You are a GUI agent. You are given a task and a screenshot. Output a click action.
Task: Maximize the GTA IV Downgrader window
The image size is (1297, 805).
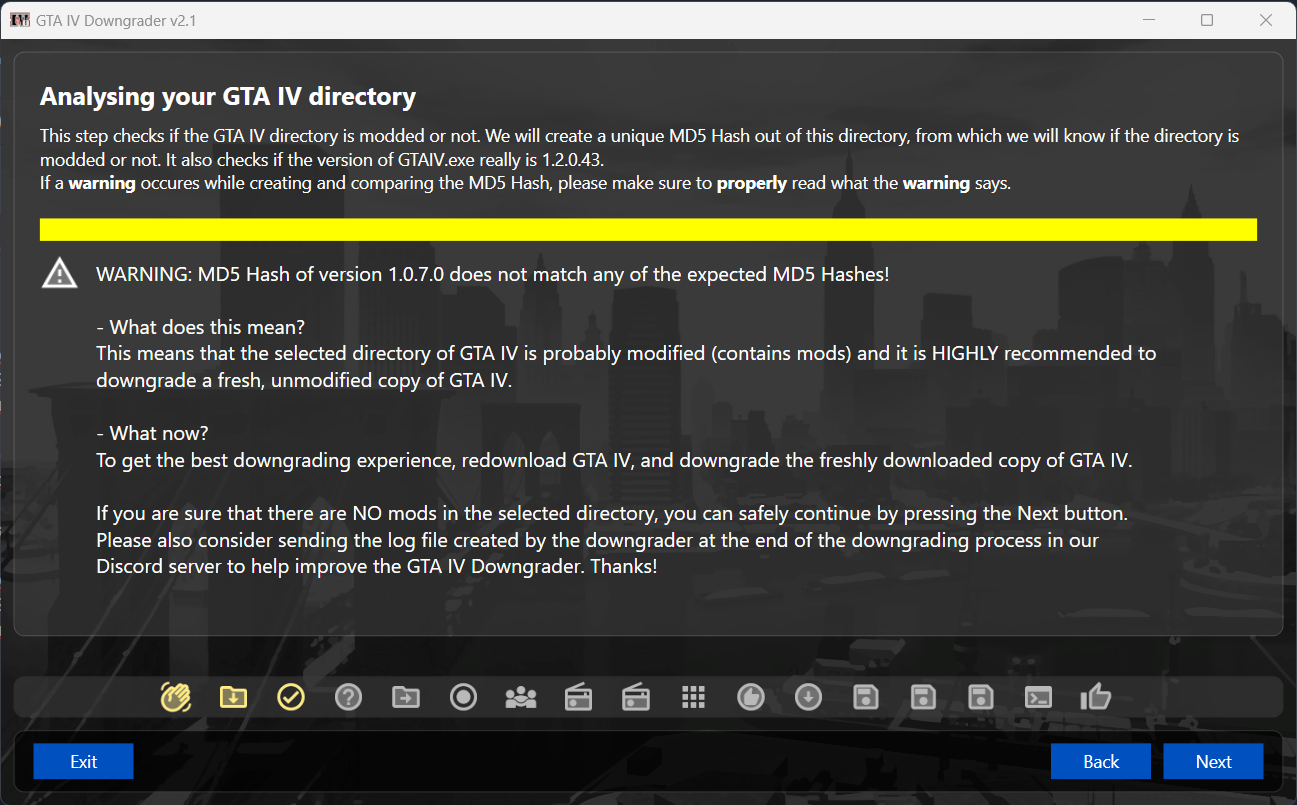1207,20
